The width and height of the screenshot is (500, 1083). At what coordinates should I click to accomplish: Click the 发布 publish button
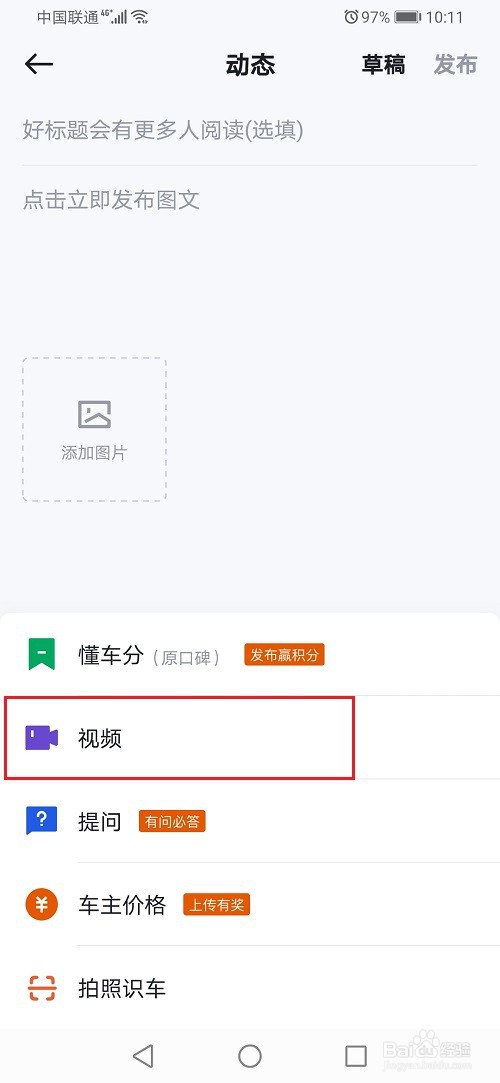456,65
